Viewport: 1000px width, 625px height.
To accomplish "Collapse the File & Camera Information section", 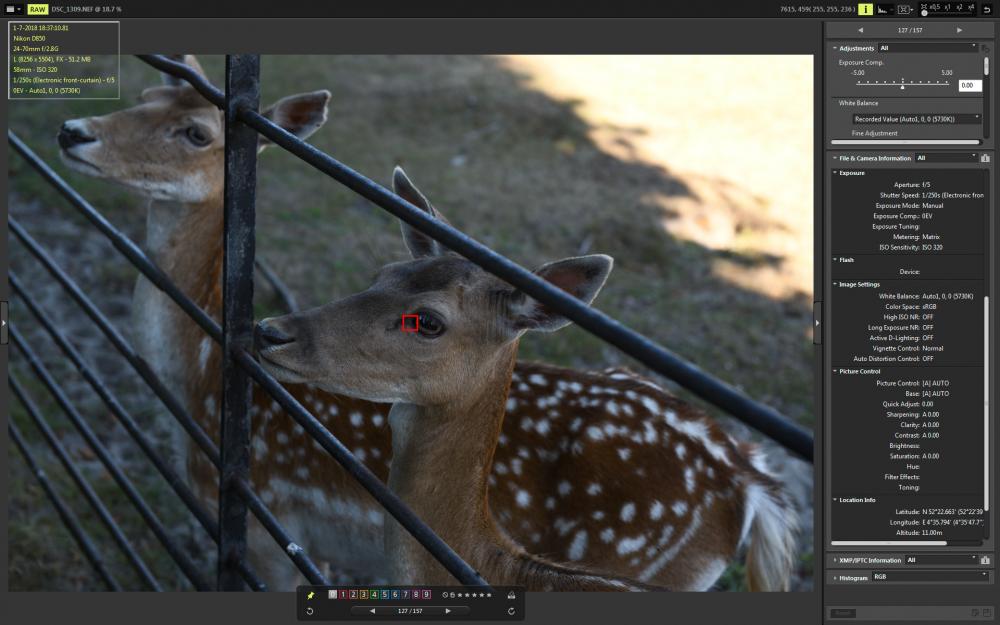I will click(835, 158).
